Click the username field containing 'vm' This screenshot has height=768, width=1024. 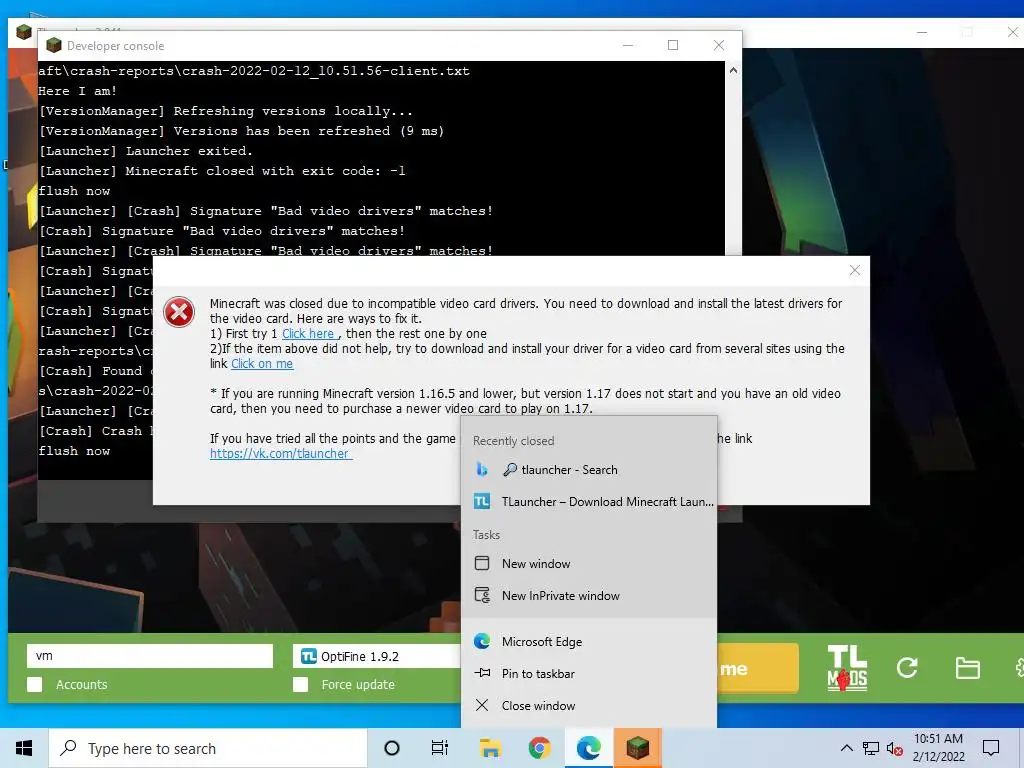(150, 656)
